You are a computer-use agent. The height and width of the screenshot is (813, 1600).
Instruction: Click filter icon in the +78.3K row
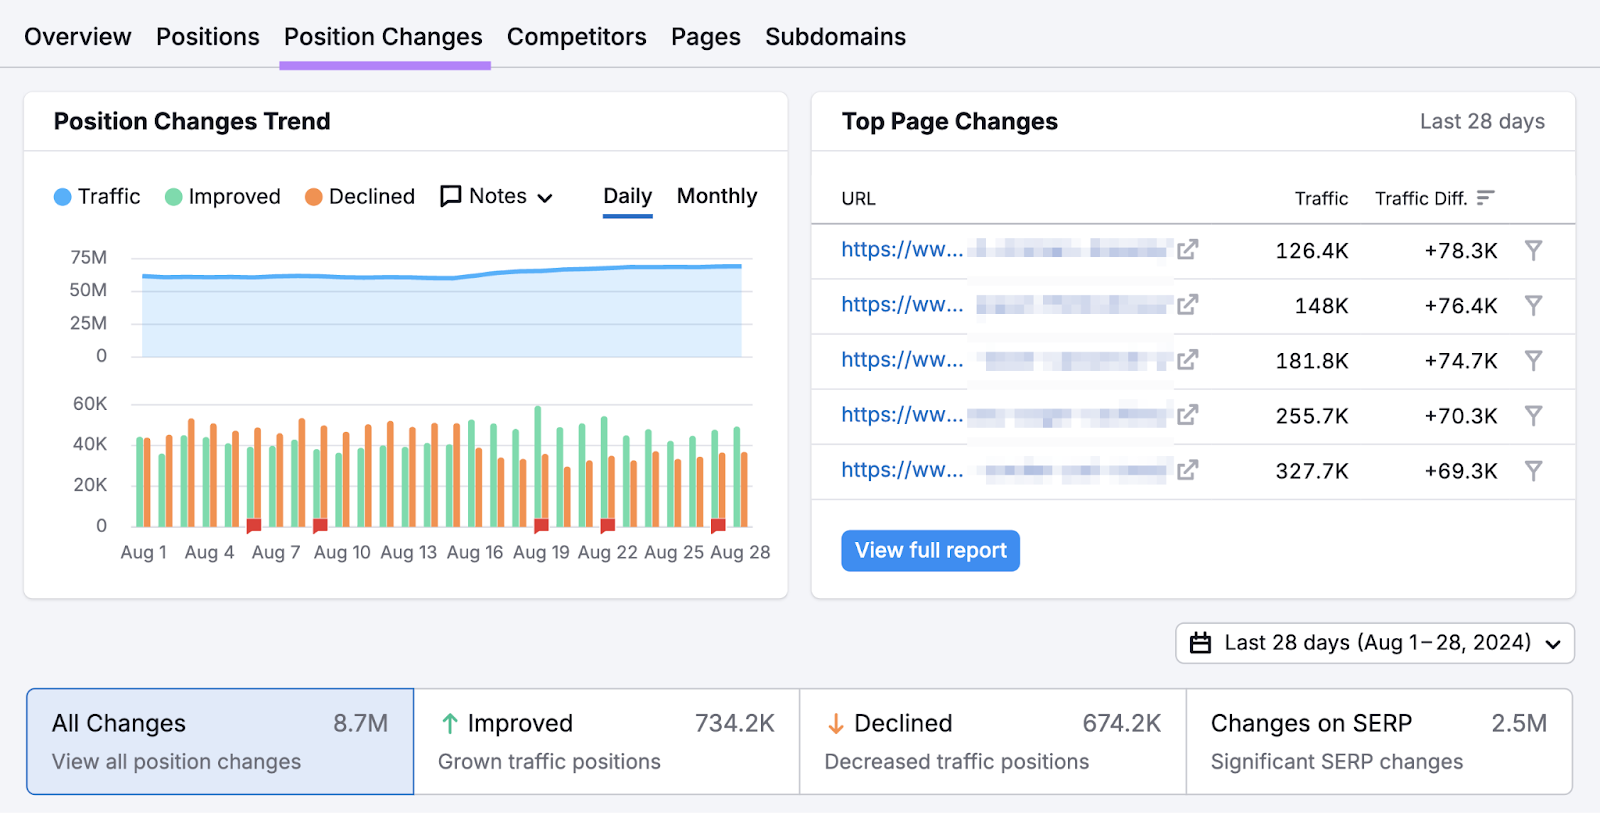(1533, 250)
